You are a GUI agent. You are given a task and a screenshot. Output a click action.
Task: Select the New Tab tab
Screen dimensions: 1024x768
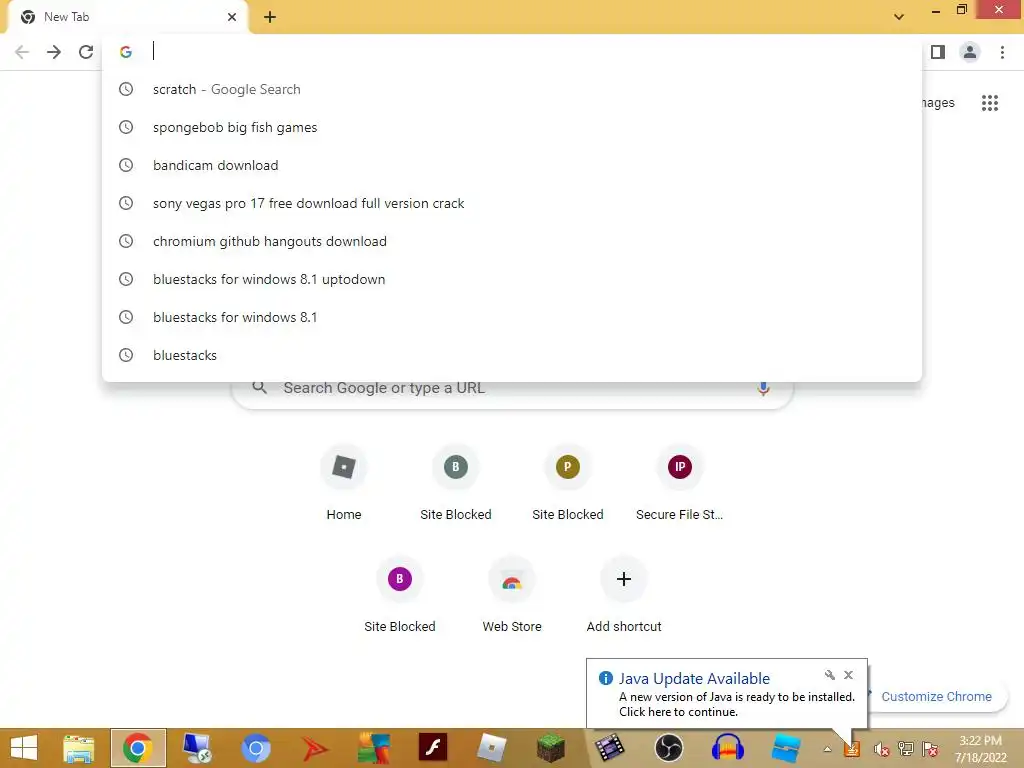127,17
